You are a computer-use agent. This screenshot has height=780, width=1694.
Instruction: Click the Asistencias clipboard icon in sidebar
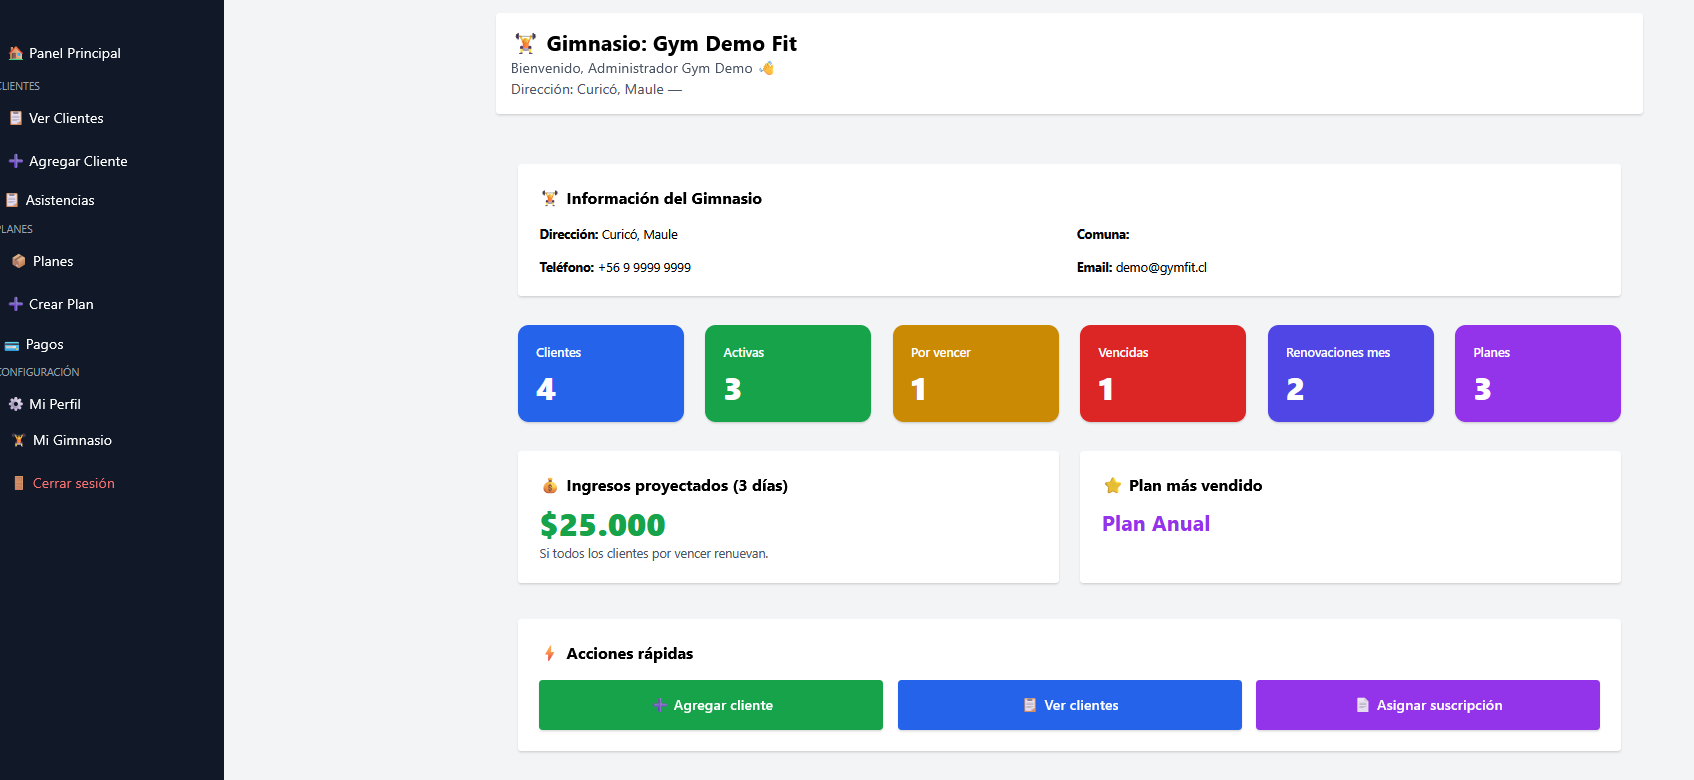tap(12, 200)
